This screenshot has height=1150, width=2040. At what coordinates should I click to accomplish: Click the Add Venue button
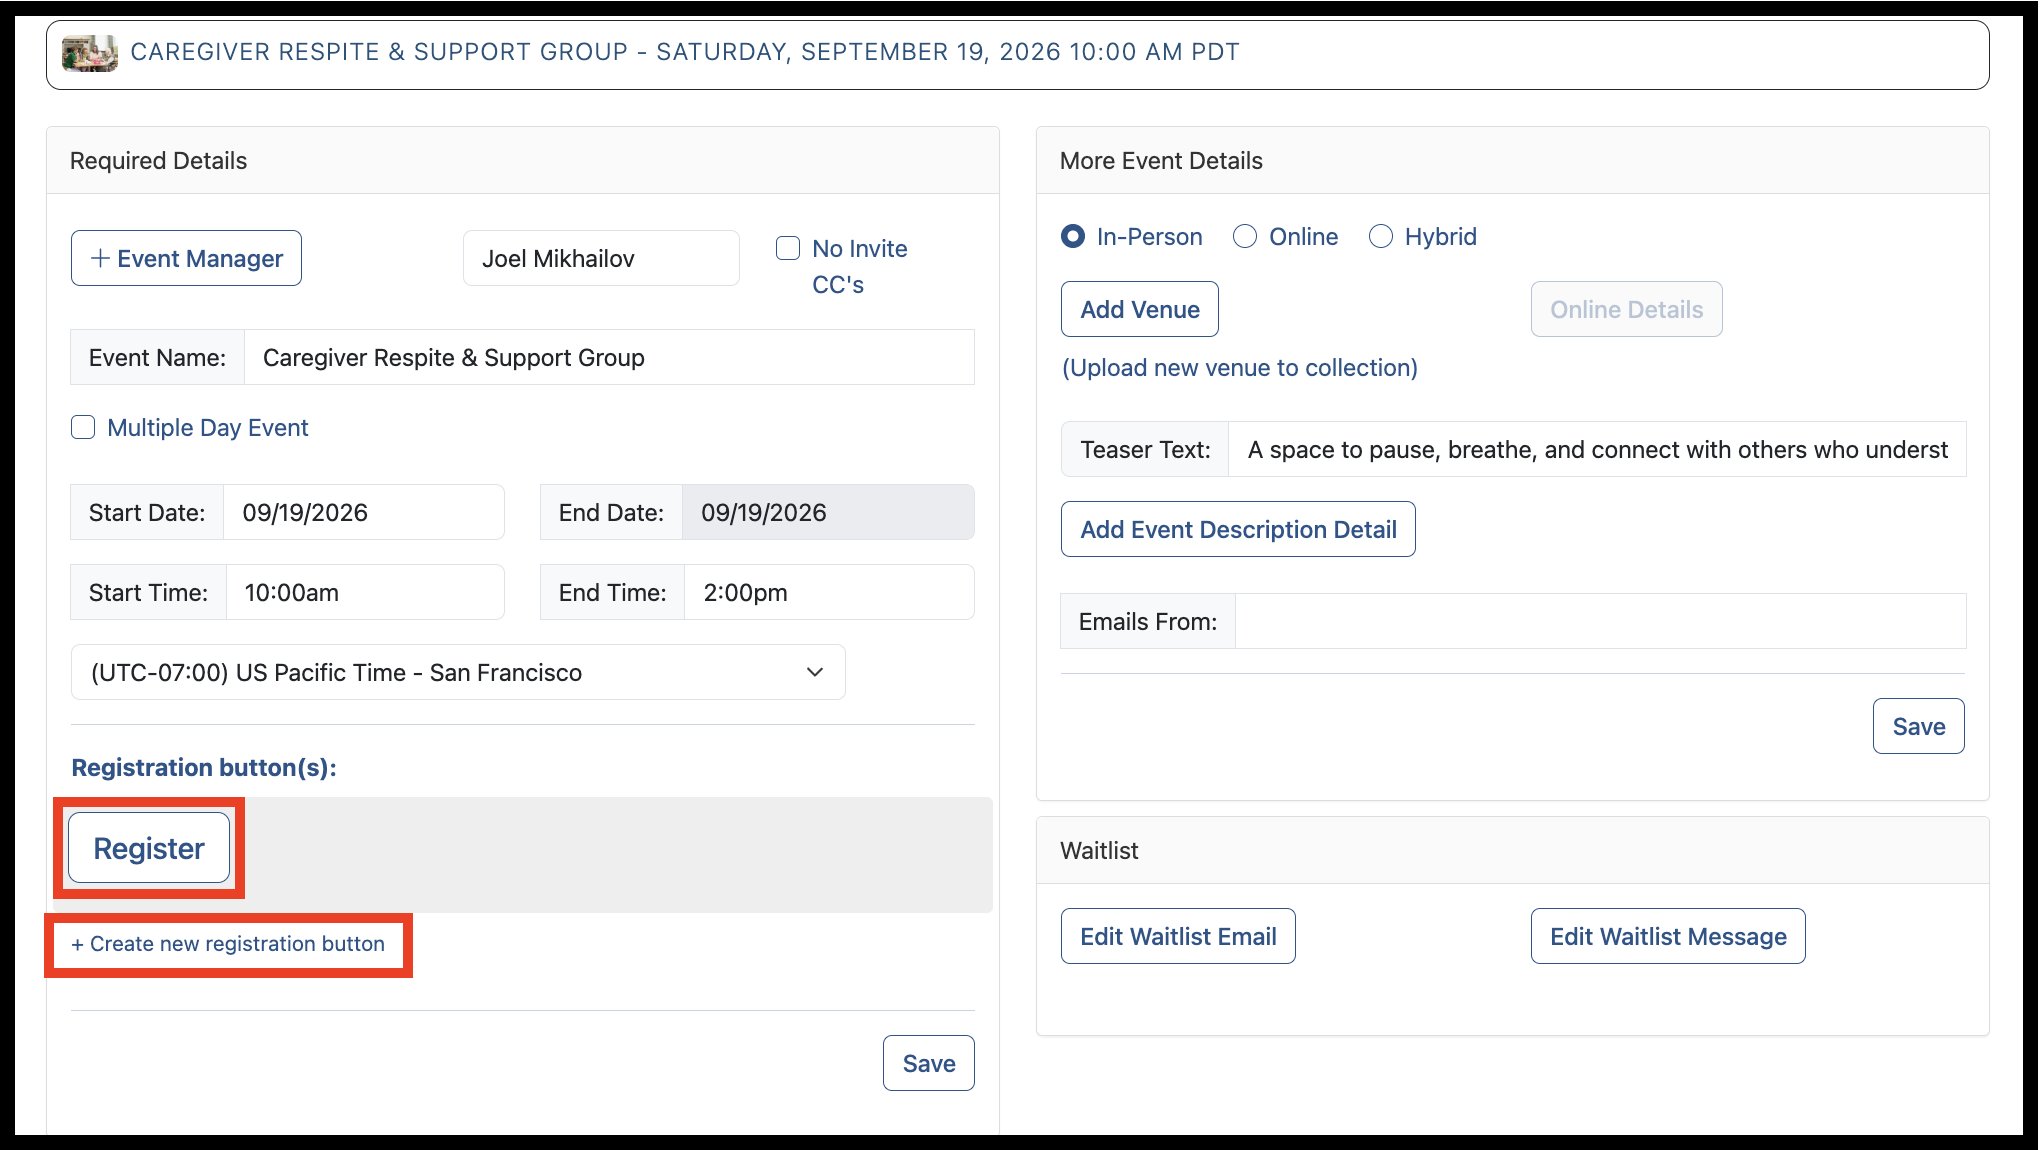1140,309
